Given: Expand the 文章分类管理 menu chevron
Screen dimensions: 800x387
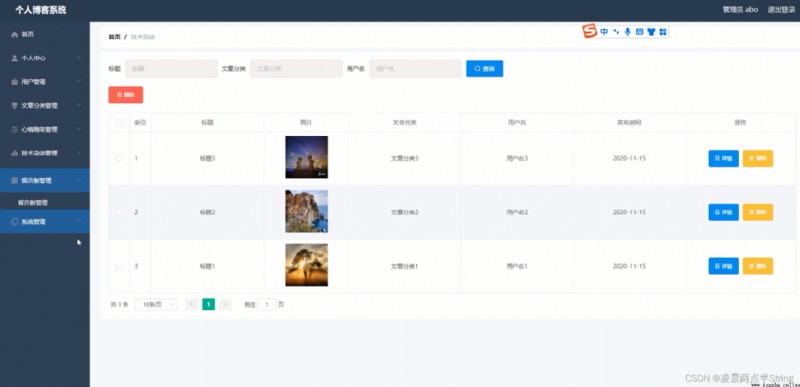Looking at the screenshot, I should tap(79, 106).
